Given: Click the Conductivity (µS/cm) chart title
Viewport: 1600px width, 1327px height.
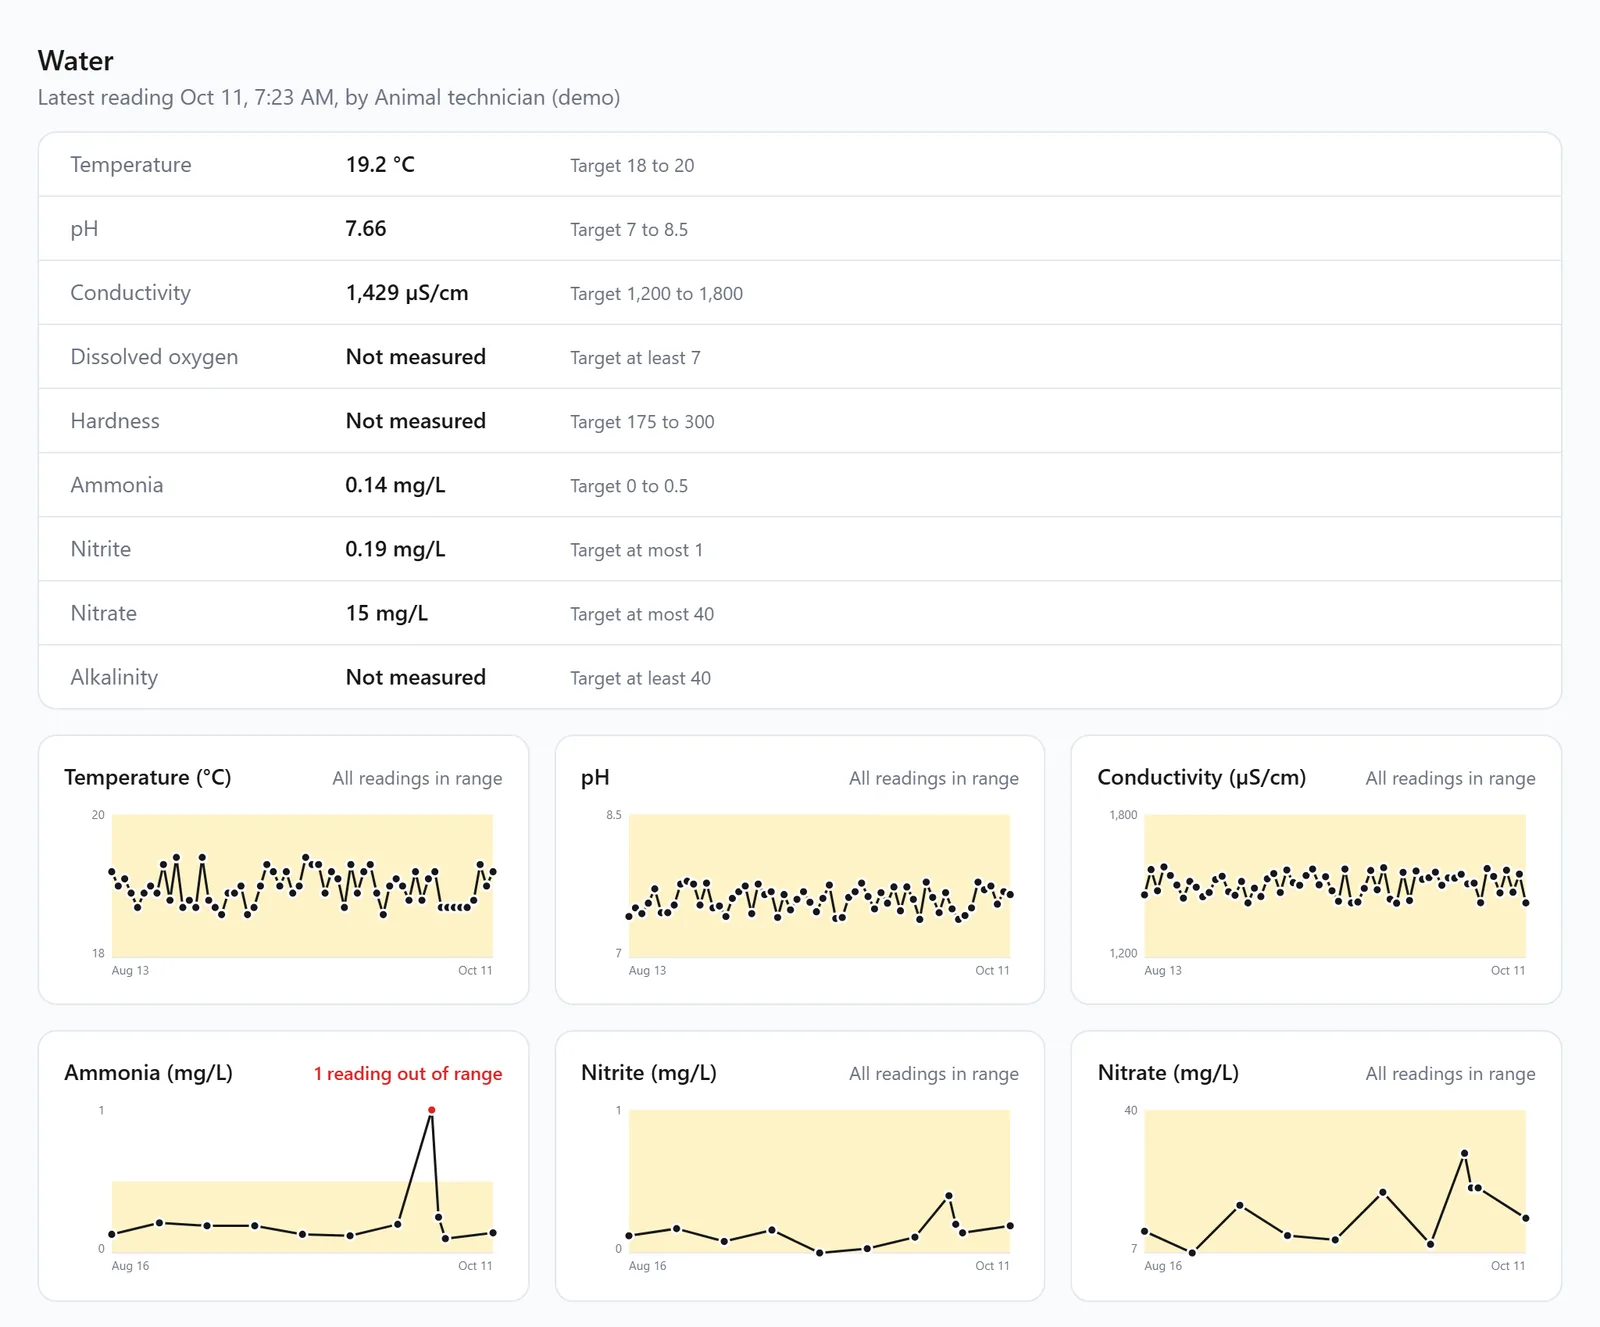Looking at the screenshot, I should coord(1202,777).
